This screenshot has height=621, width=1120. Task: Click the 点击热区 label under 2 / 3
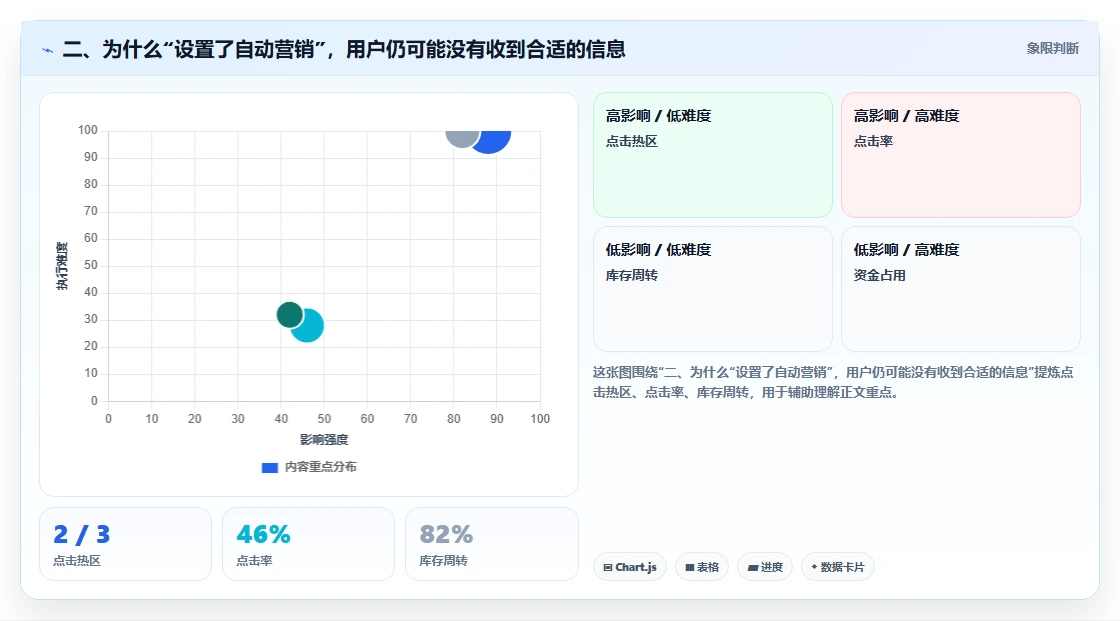[x=77, y=561]
